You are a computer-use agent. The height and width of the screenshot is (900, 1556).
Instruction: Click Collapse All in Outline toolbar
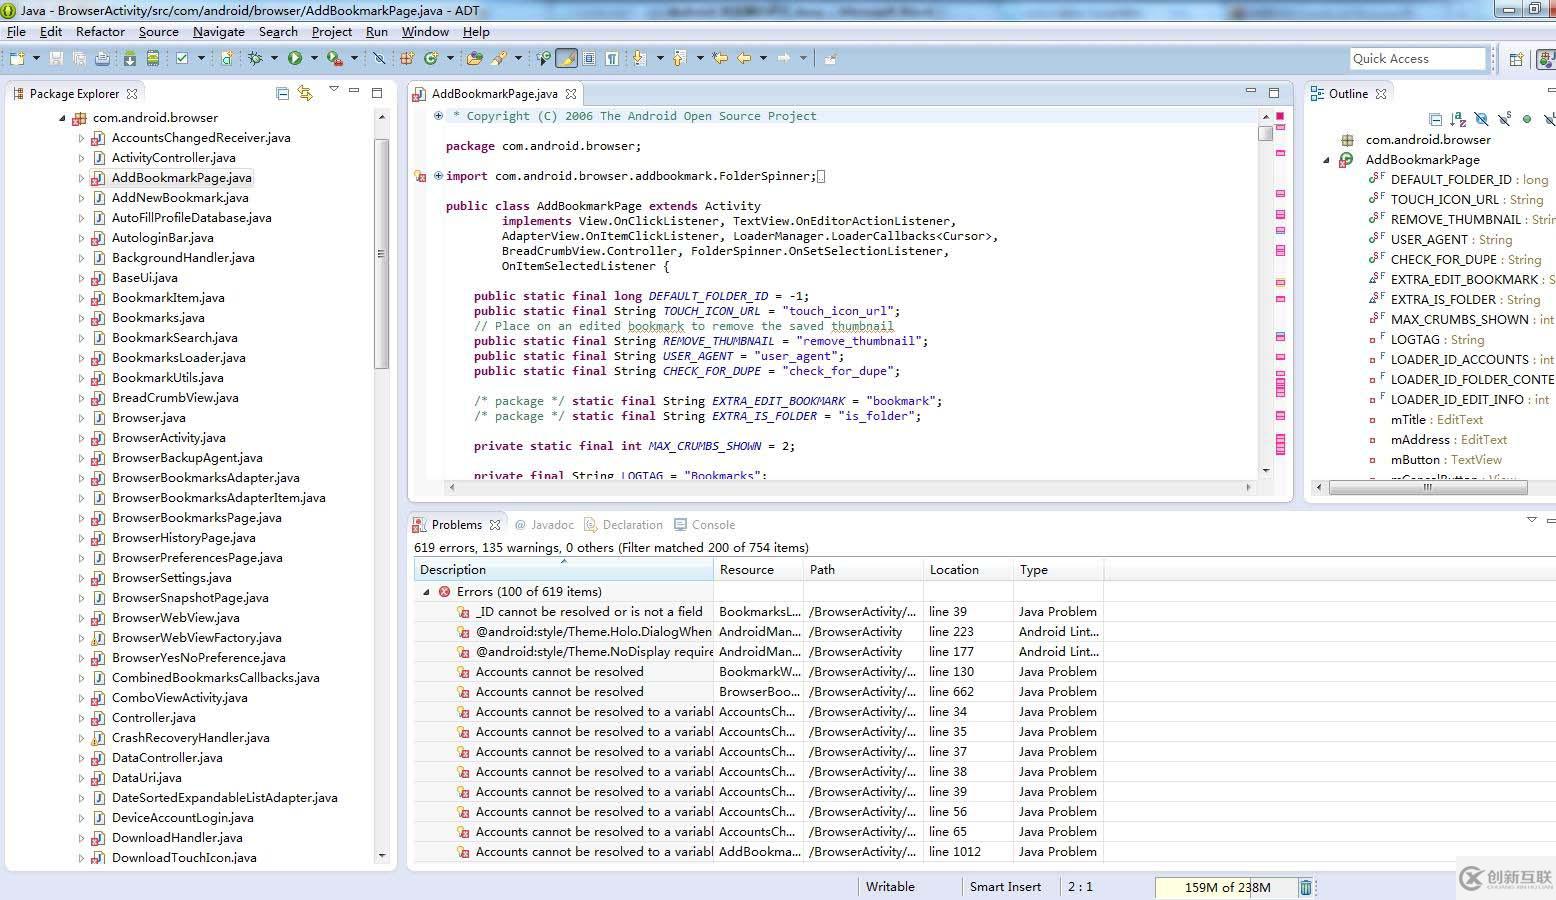point(1435,119)
